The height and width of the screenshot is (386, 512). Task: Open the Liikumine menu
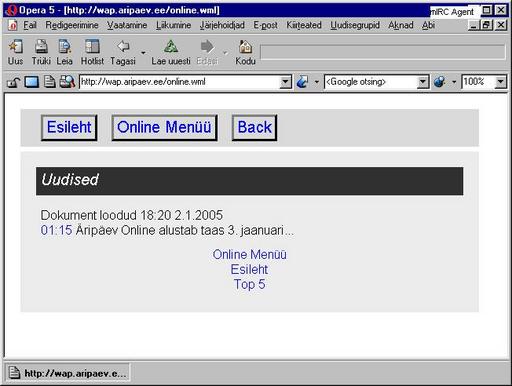[x=174, y=25]
